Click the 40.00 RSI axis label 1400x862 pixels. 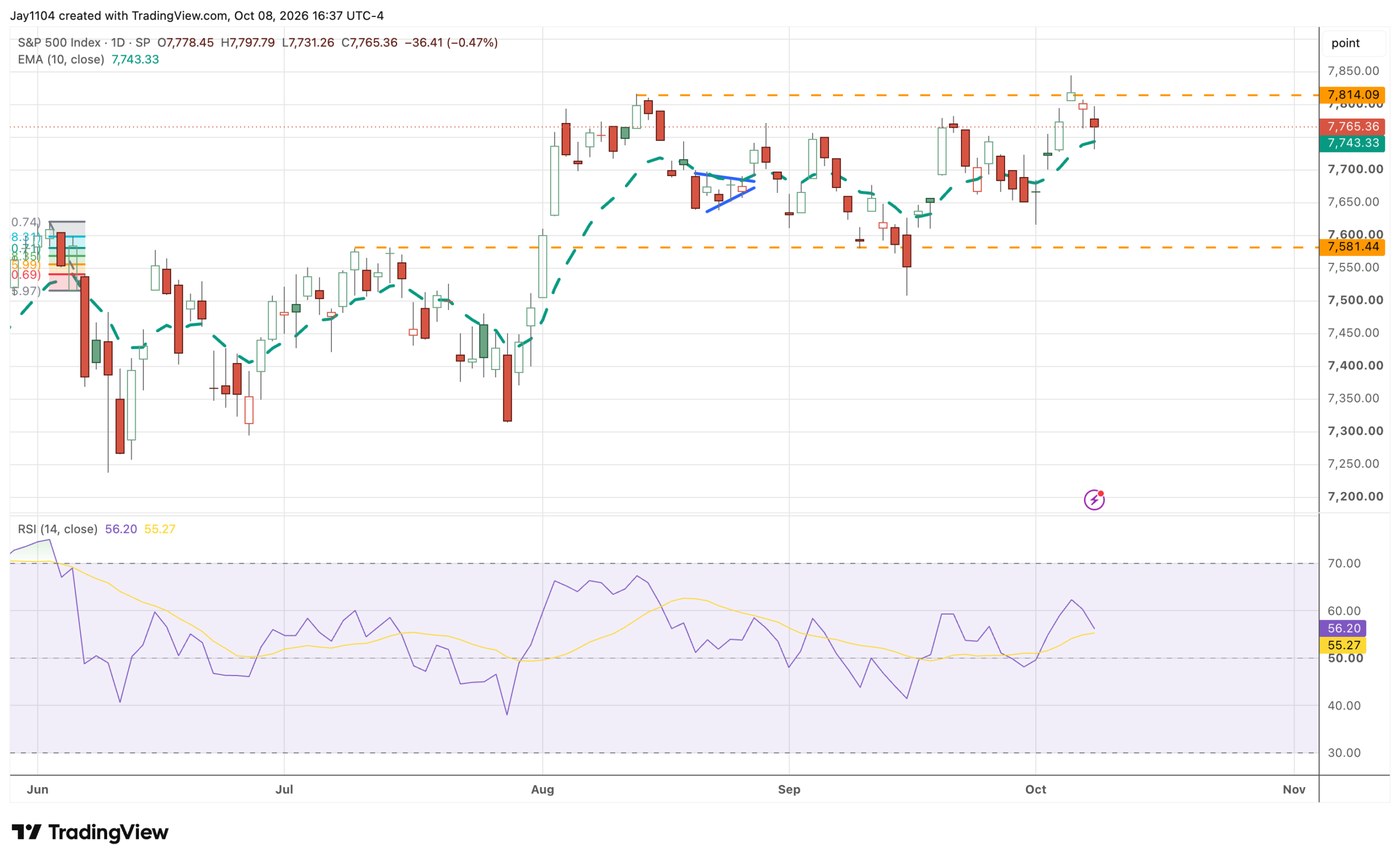tap(1345, 706)
